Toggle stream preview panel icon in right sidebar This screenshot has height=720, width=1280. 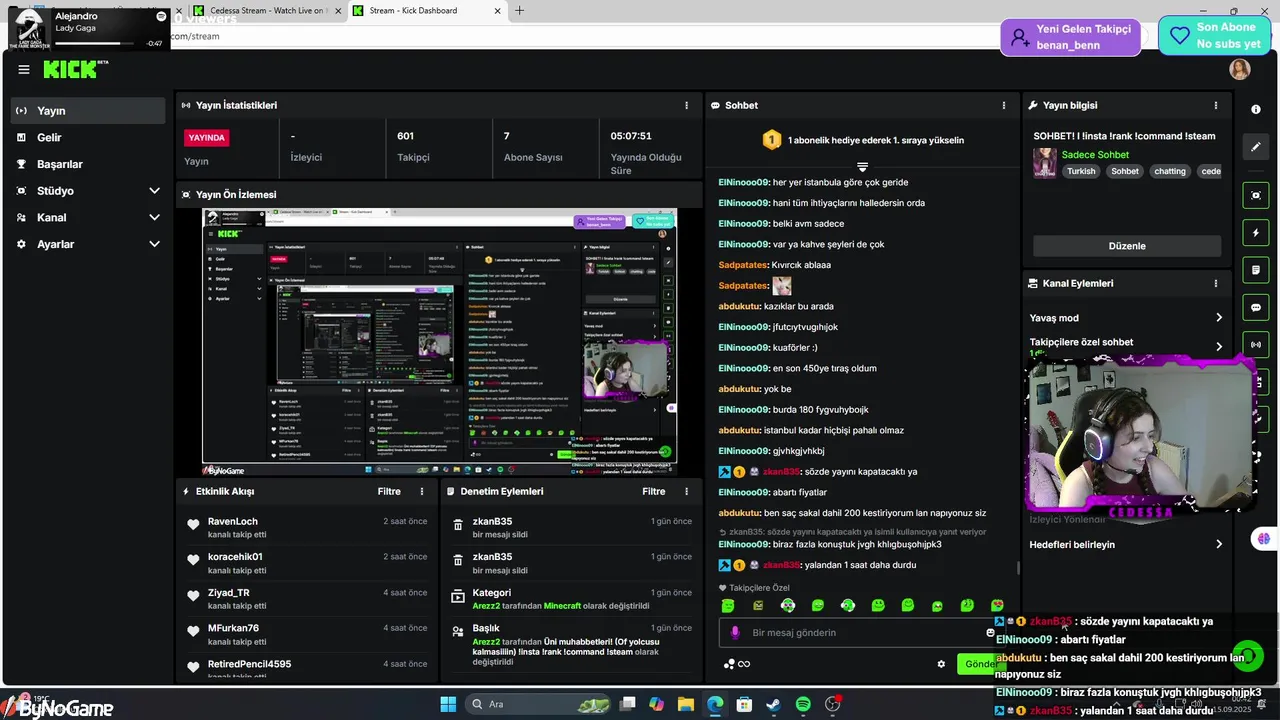[x=1256, y=195]
